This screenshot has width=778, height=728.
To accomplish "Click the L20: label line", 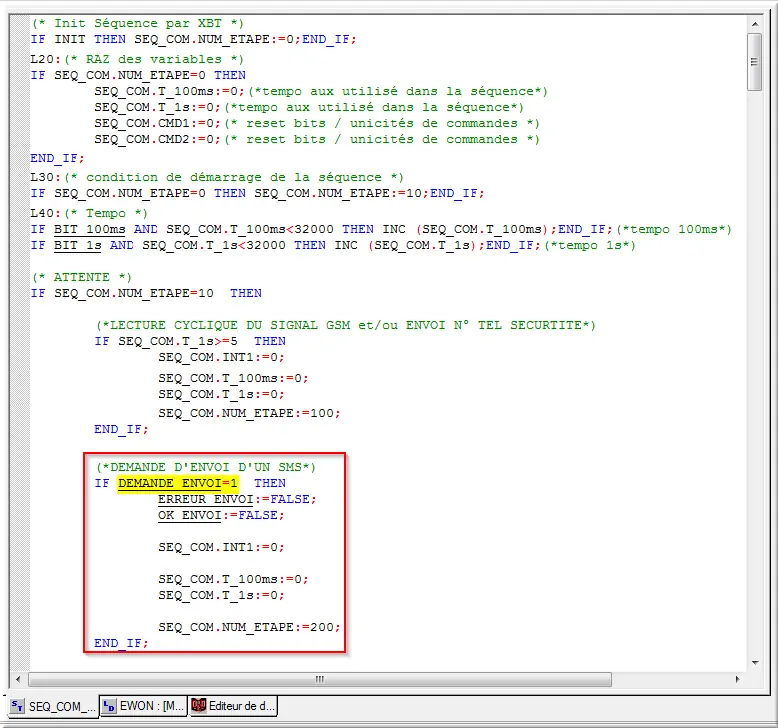I will pyautogui.click(x=137, y=60).
